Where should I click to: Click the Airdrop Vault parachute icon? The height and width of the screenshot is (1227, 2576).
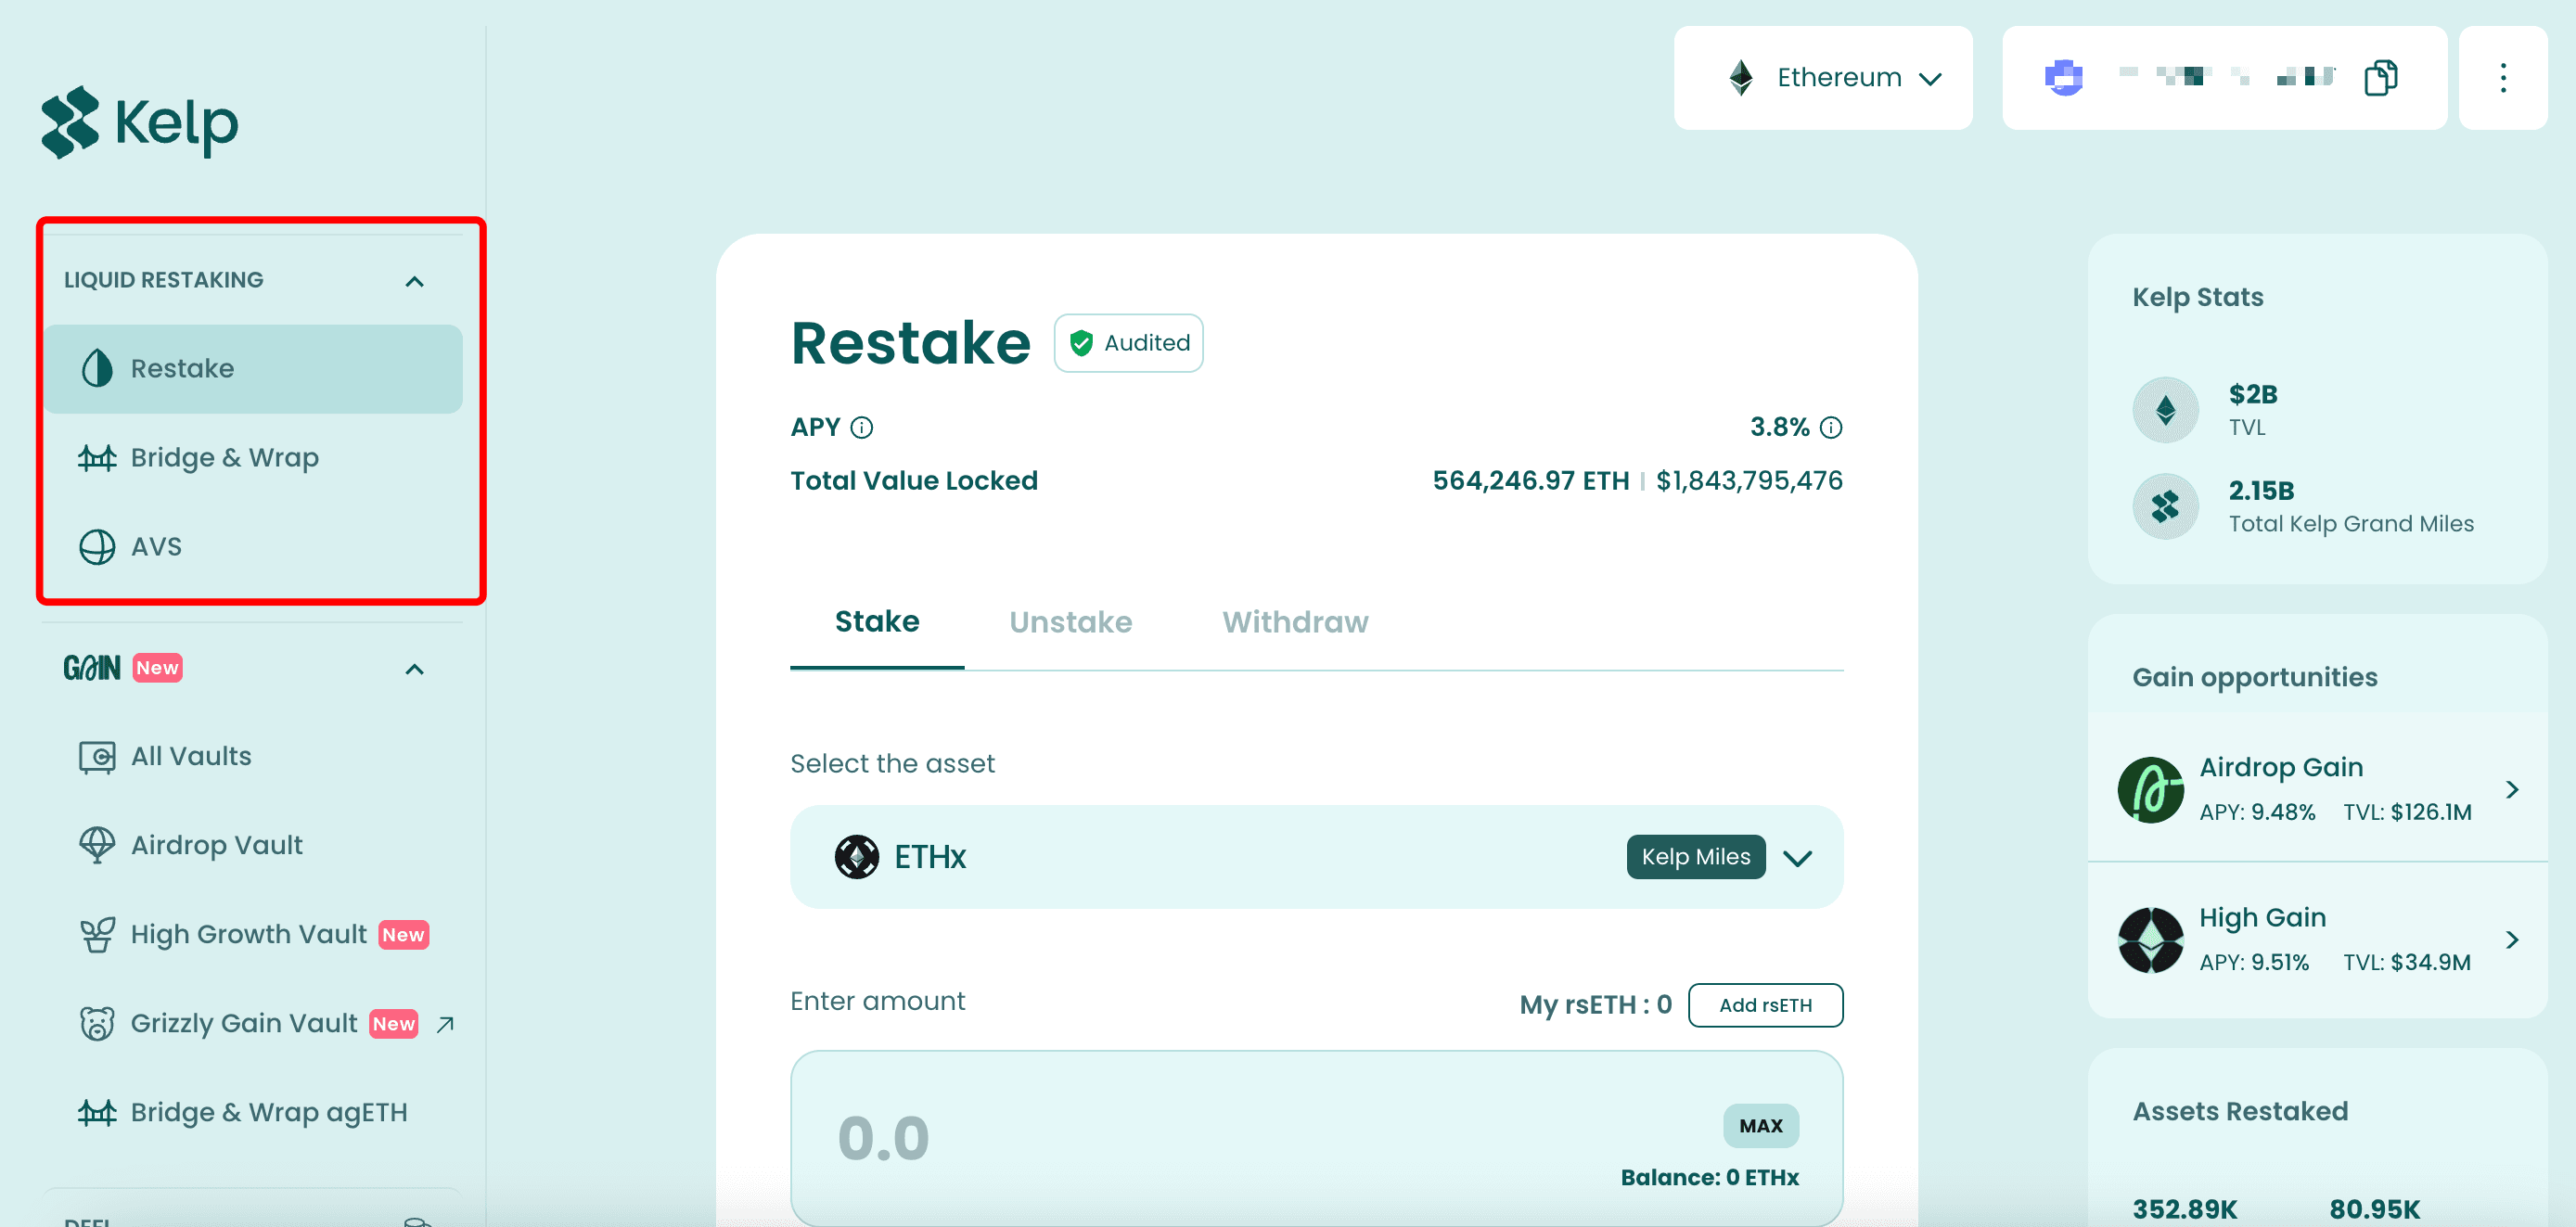97,845
